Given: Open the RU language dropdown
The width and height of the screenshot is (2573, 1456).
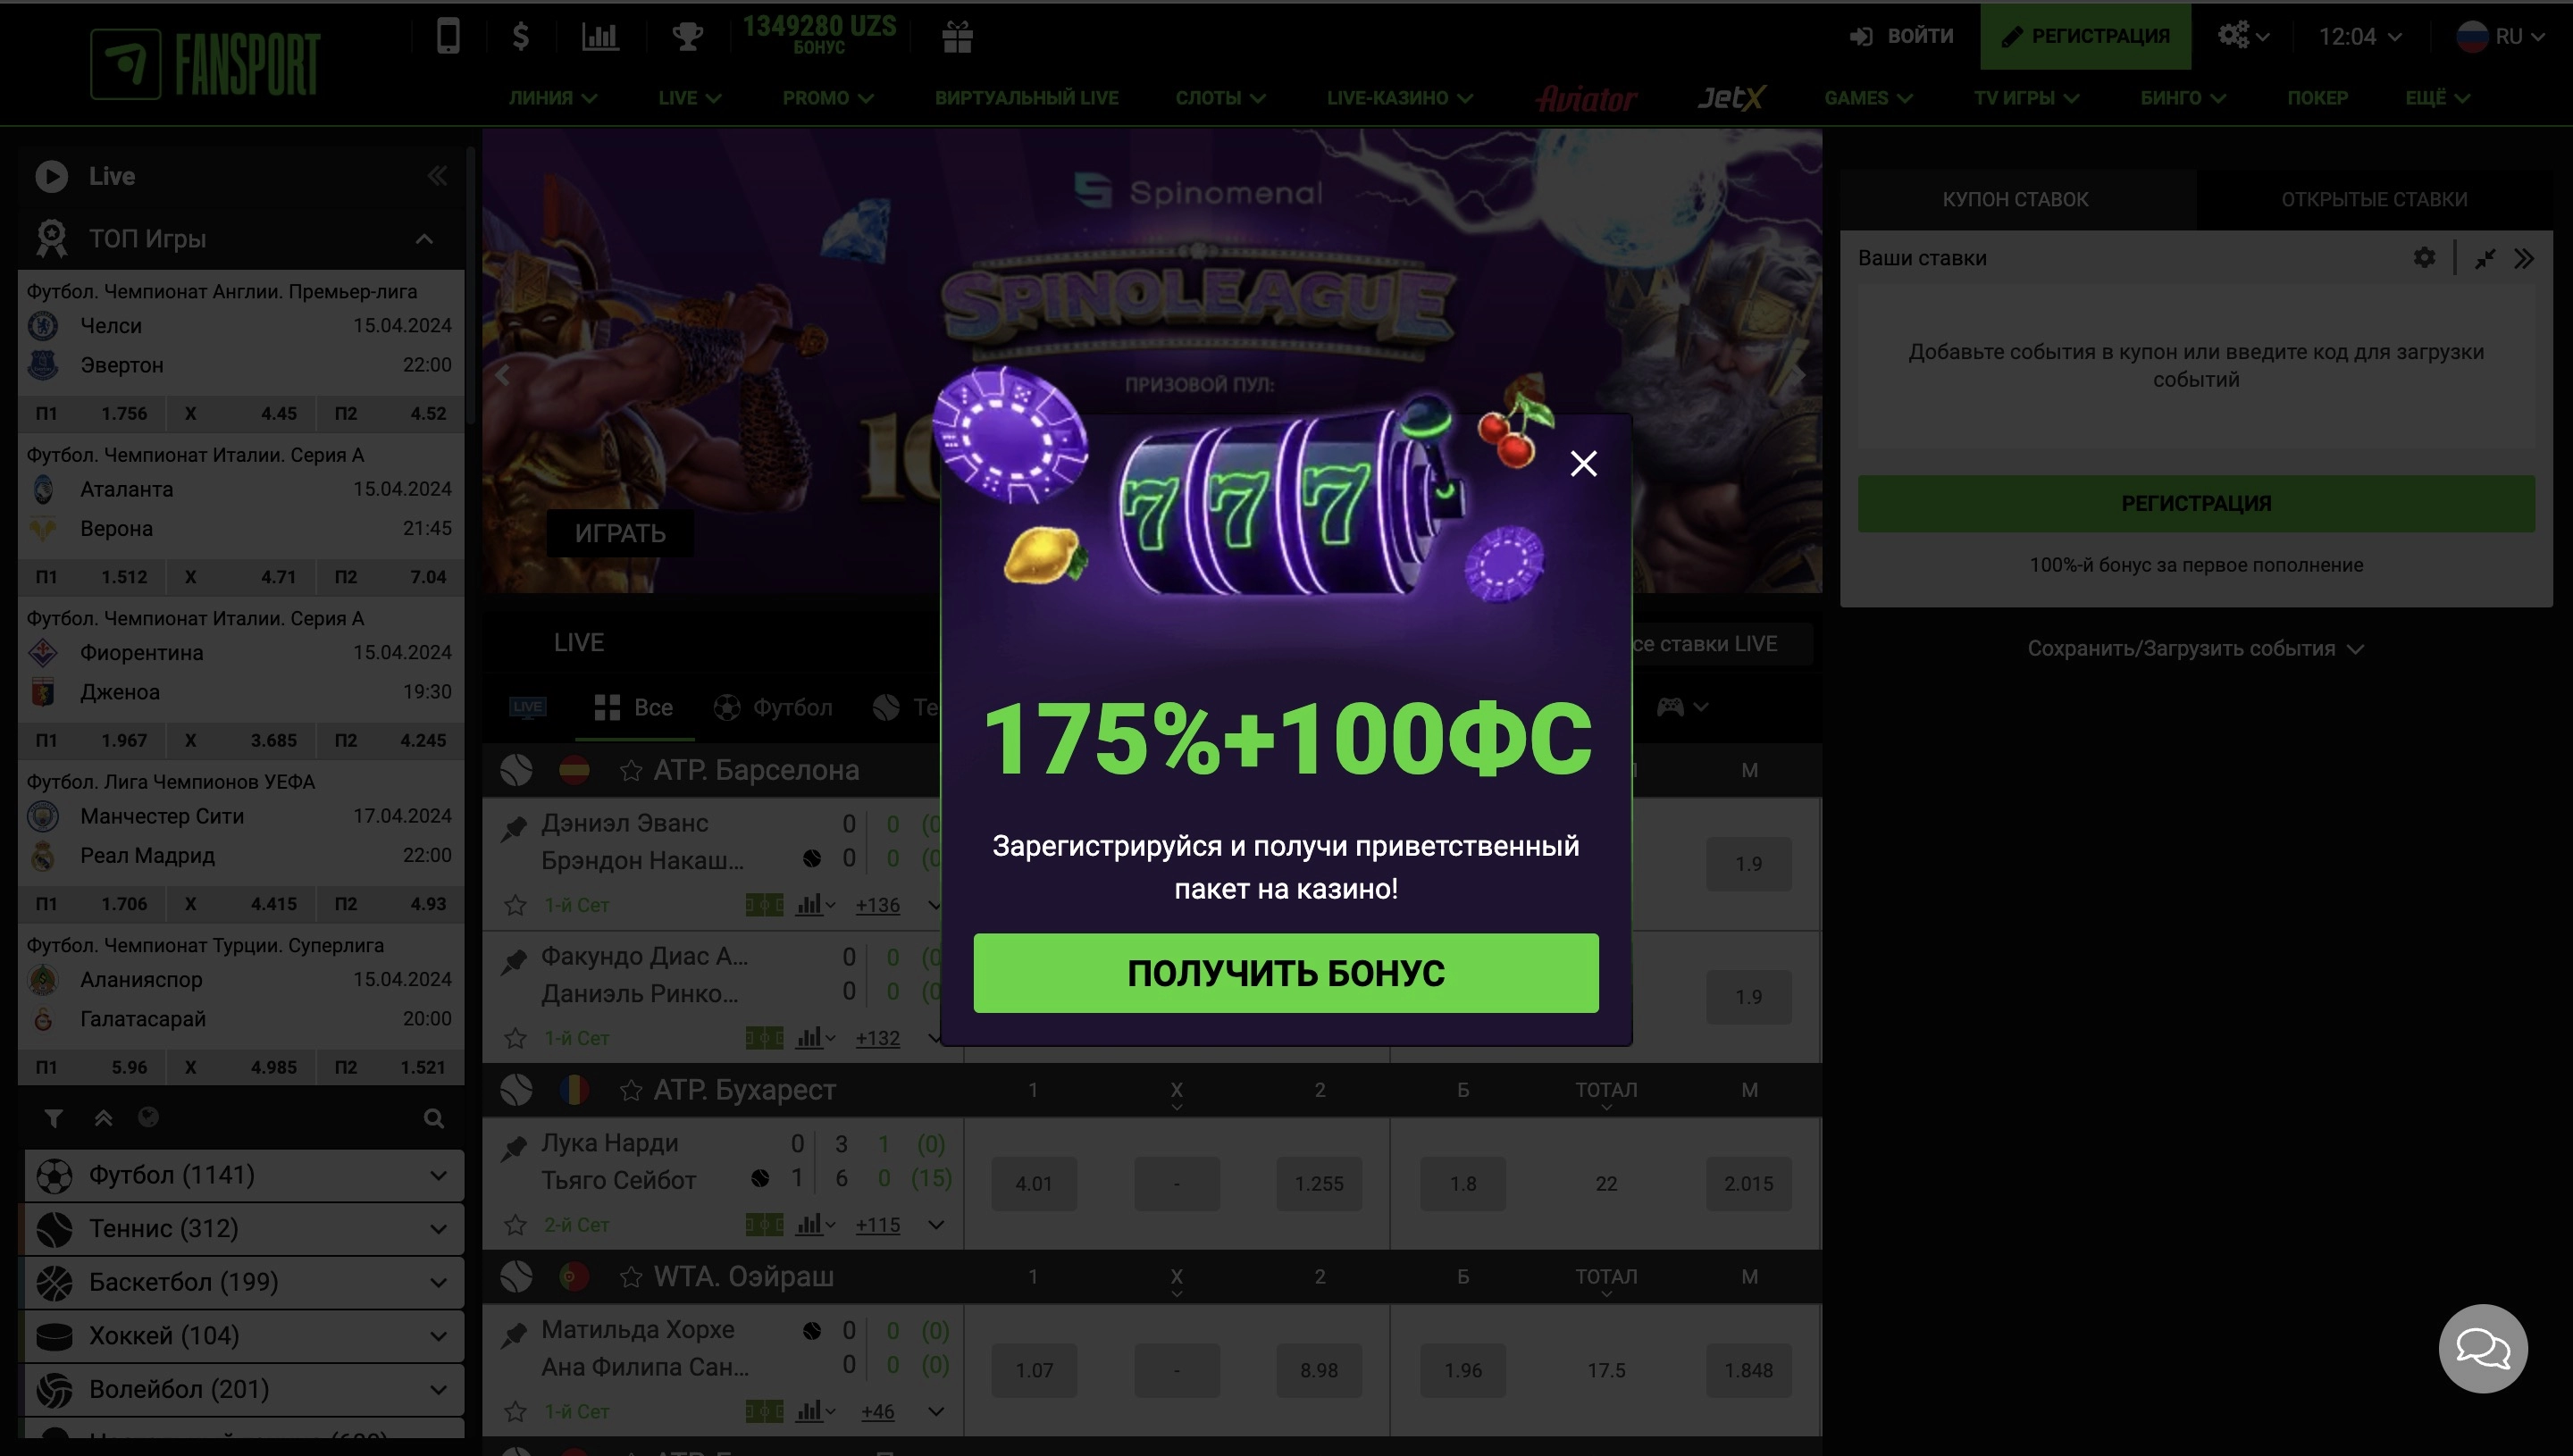Looking at the screenshot, I should pyautogui.click(x=2501, y=37).
